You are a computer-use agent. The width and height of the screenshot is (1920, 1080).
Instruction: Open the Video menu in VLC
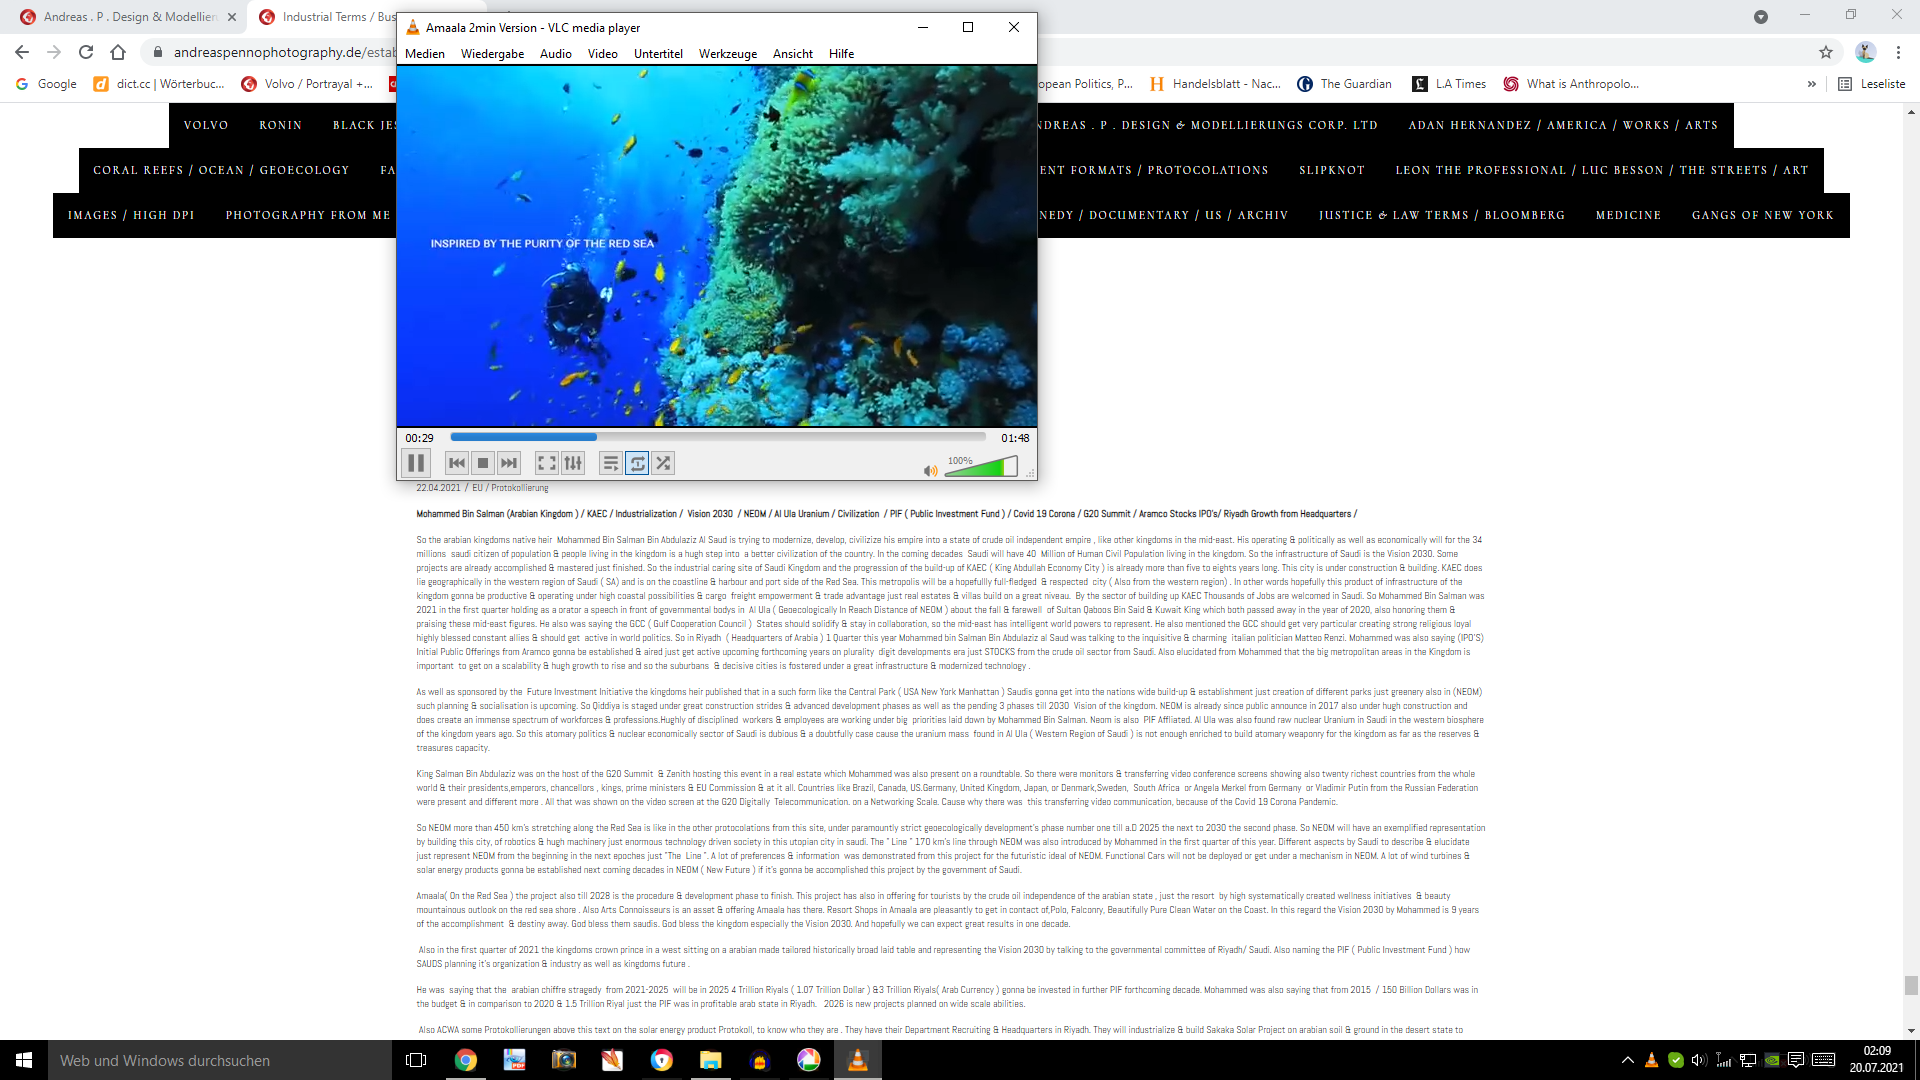coord(602,54)
